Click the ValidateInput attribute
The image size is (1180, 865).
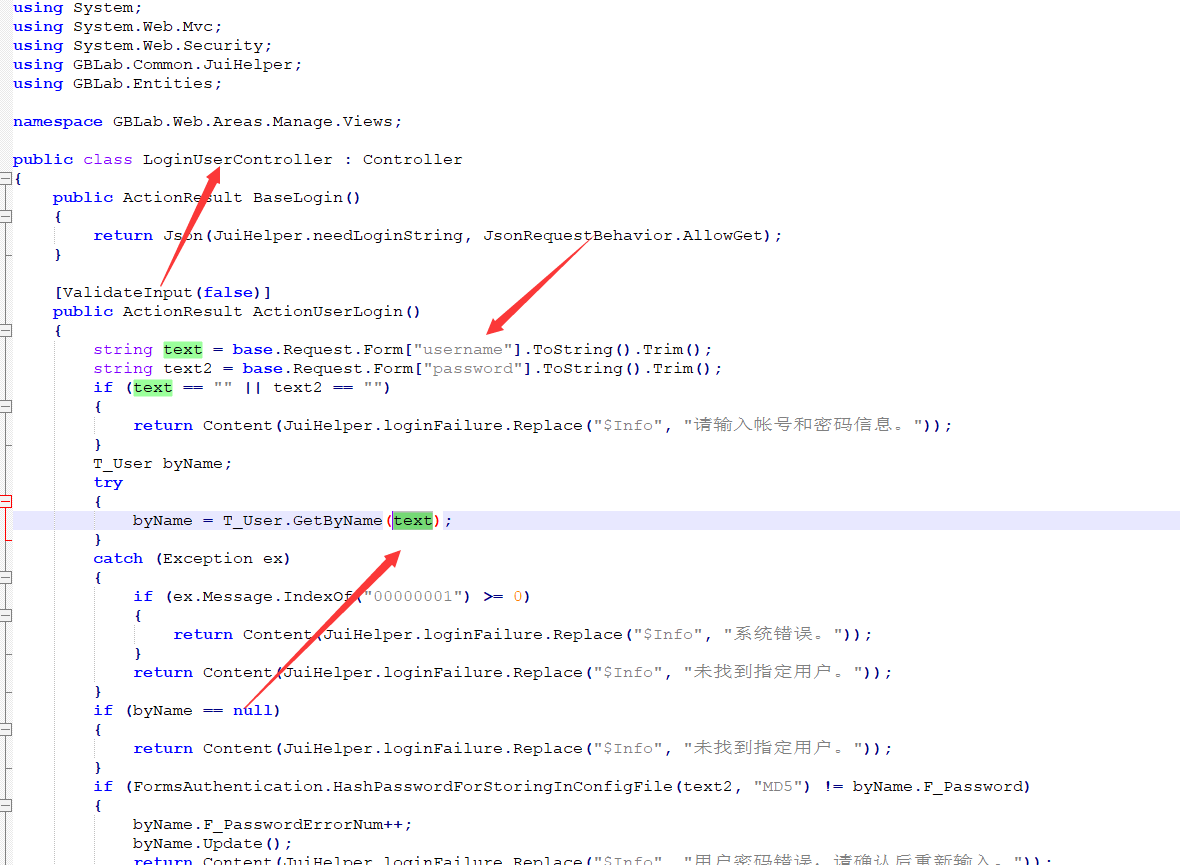[x=127, y=293]
